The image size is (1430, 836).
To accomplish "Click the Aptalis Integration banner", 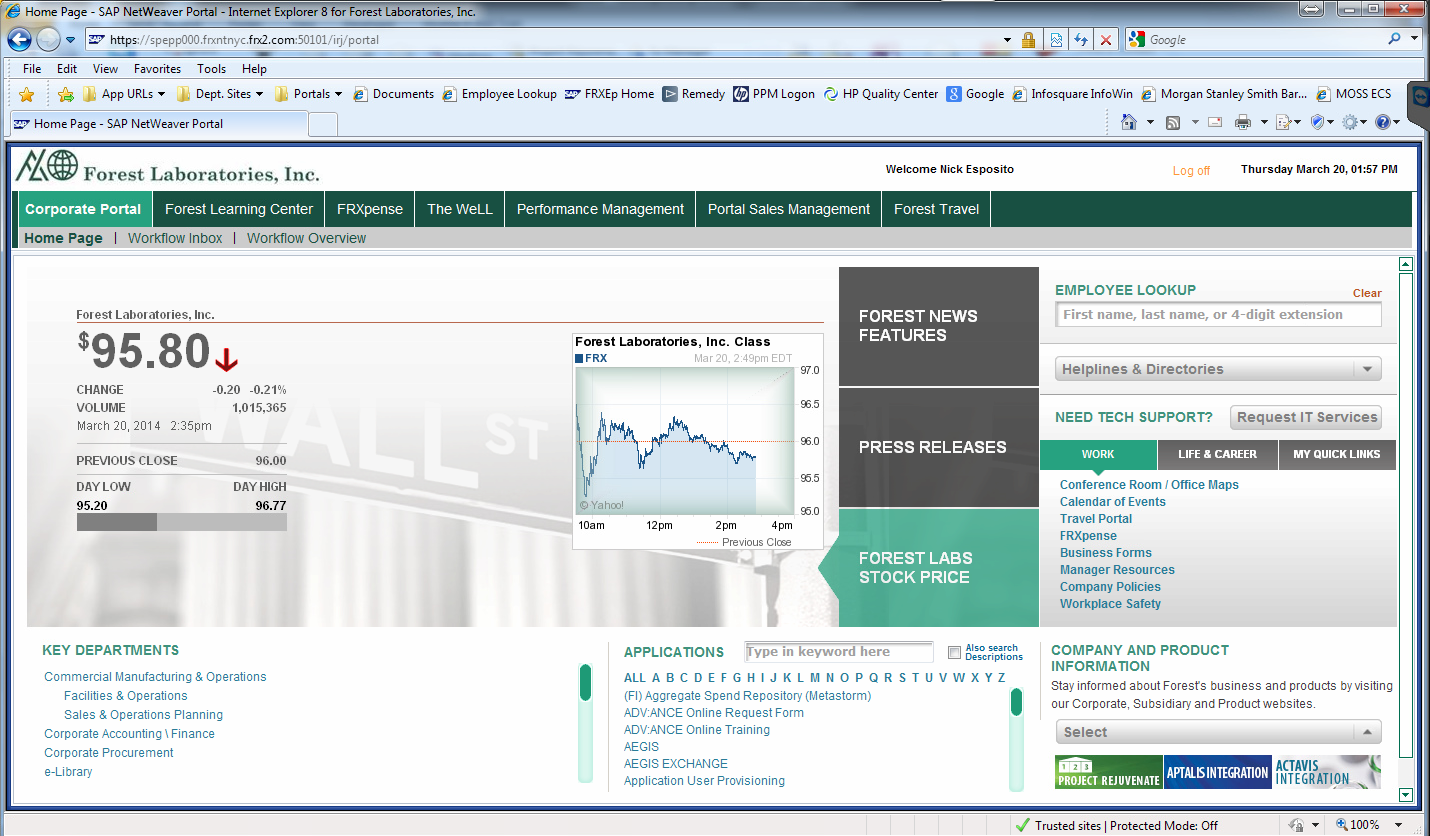I will [1217, 772].
